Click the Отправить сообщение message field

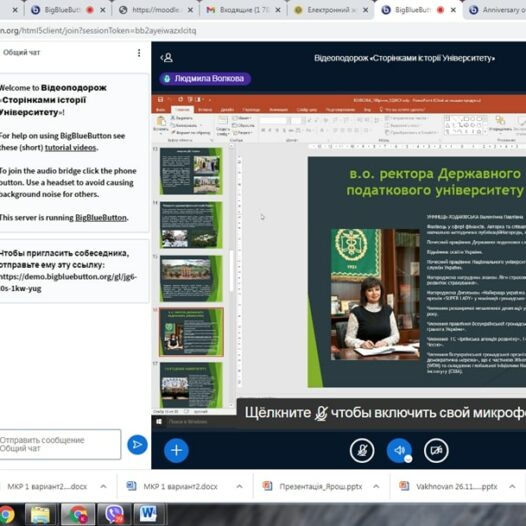tap(60, 444)
